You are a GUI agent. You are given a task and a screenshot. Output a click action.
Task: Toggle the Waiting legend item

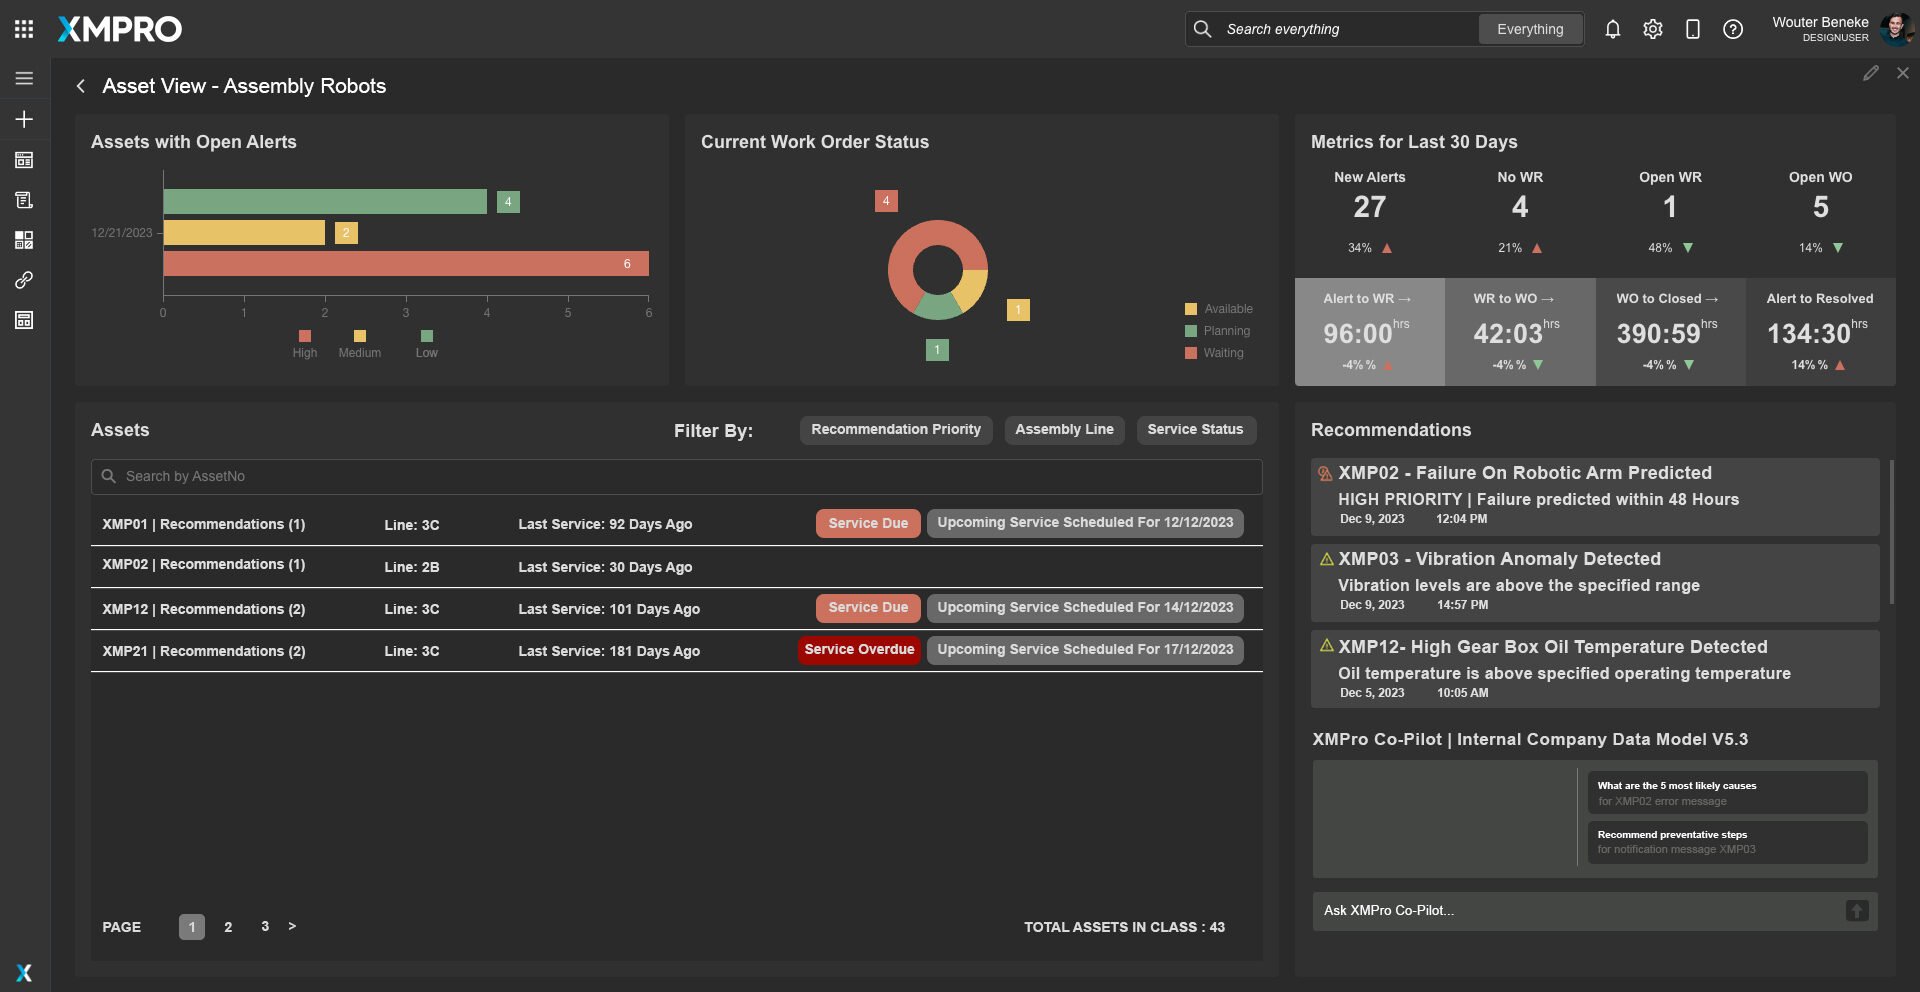(1215, 353)
